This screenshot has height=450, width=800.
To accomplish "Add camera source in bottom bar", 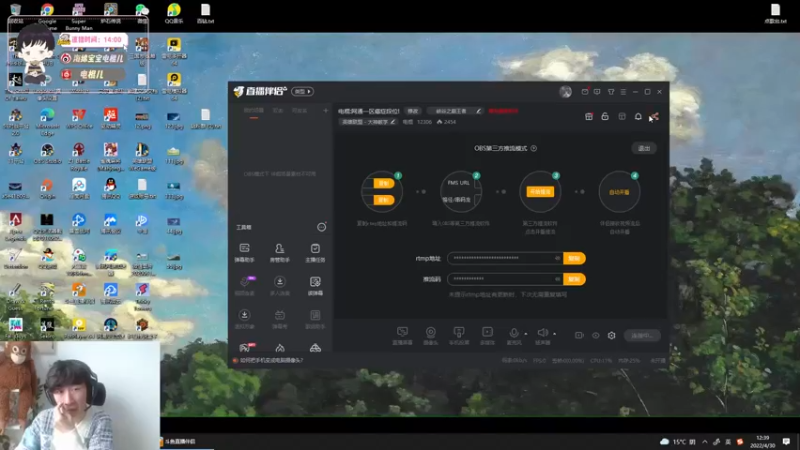I will pos(431,336).
